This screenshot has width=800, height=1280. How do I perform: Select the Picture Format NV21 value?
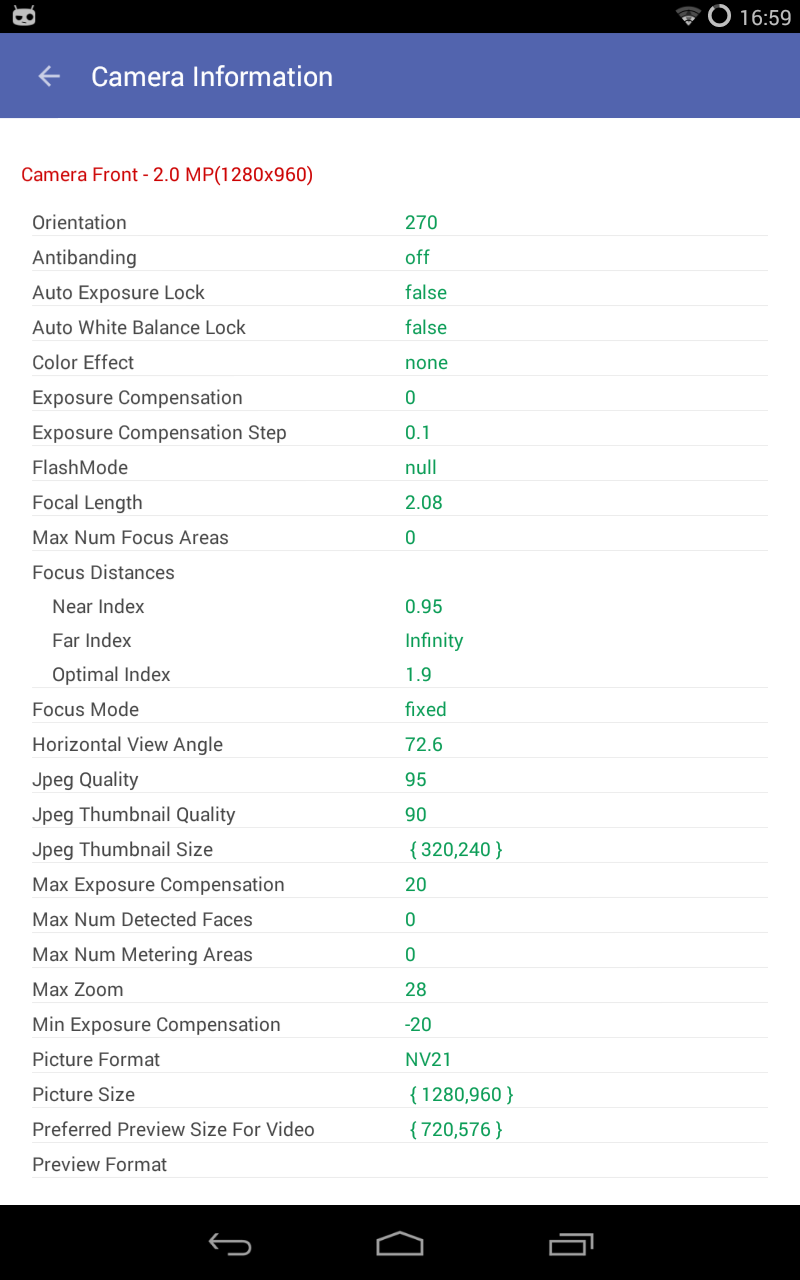[x=426, y=1059]
